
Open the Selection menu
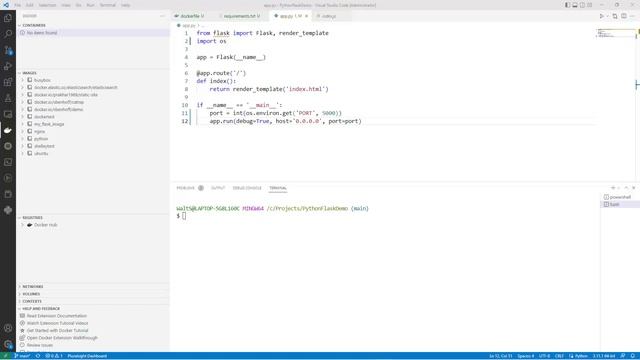(47, 5)
